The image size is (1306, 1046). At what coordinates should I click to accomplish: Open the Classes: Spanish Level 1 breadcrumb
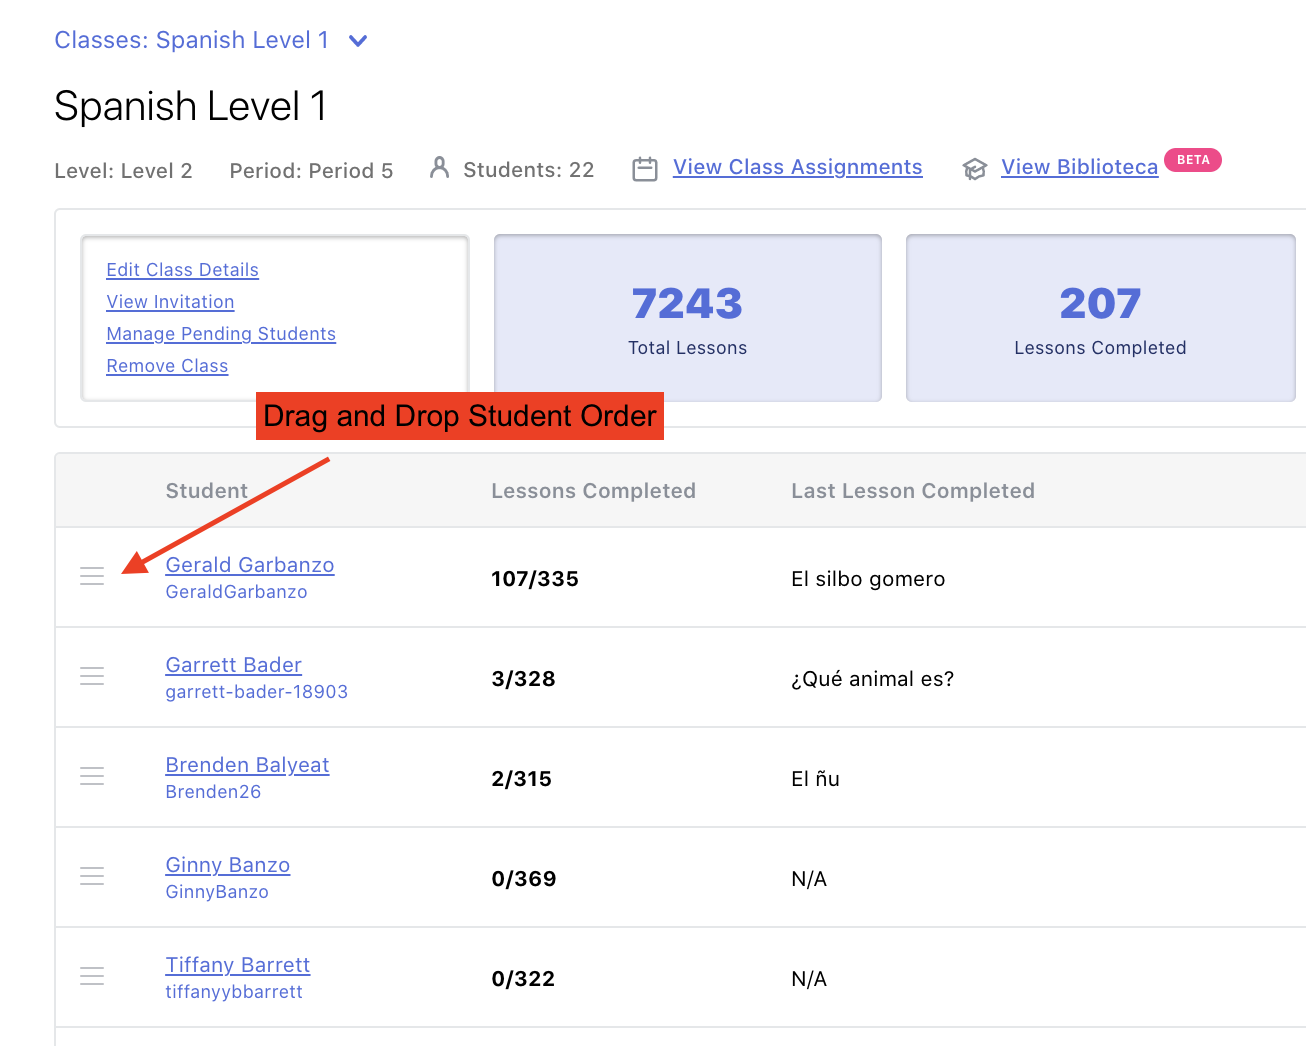[x=192, y=40]
